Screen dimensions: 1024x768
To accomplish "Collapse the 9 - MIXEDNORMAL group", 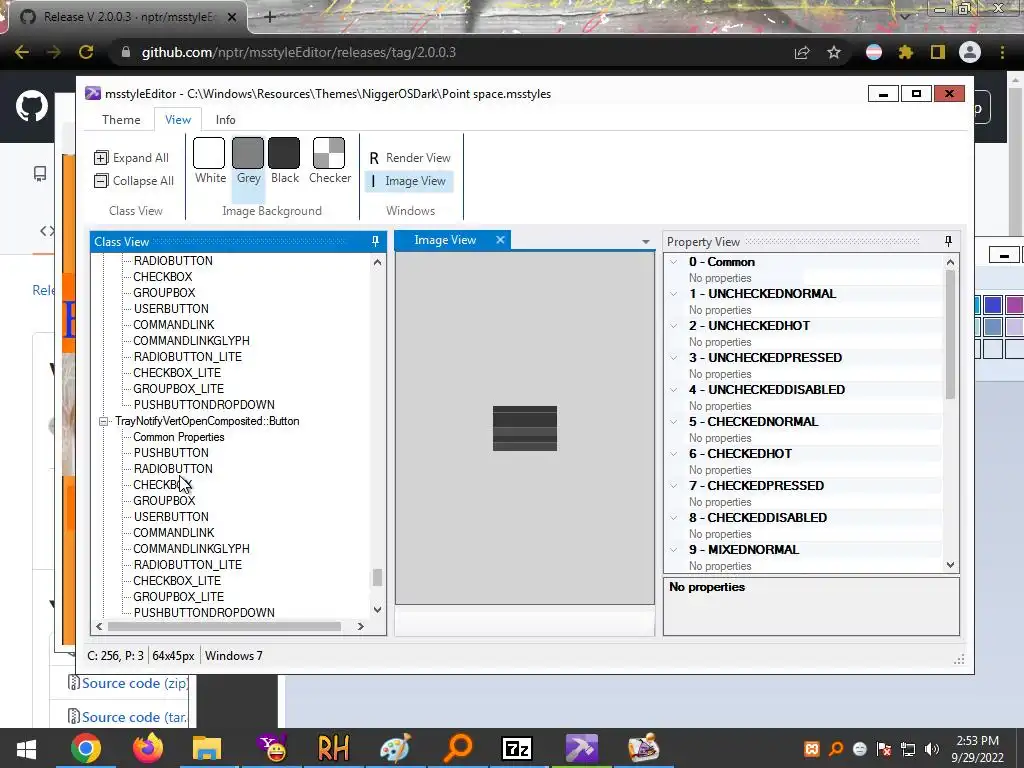I will 674,550.
